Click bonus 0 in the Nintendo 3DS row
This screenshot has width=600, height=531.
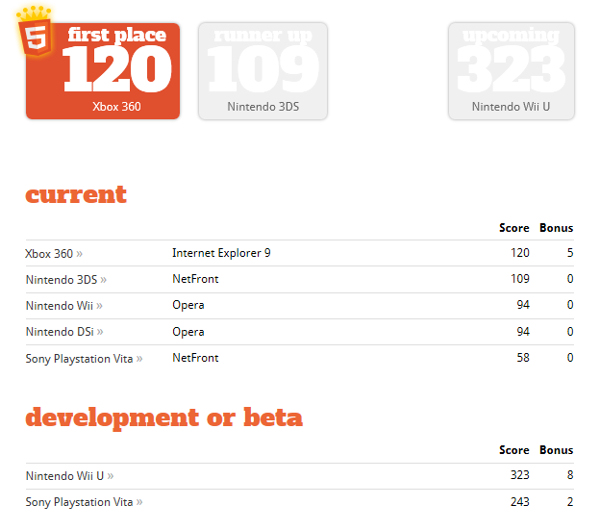pos(570,279)
